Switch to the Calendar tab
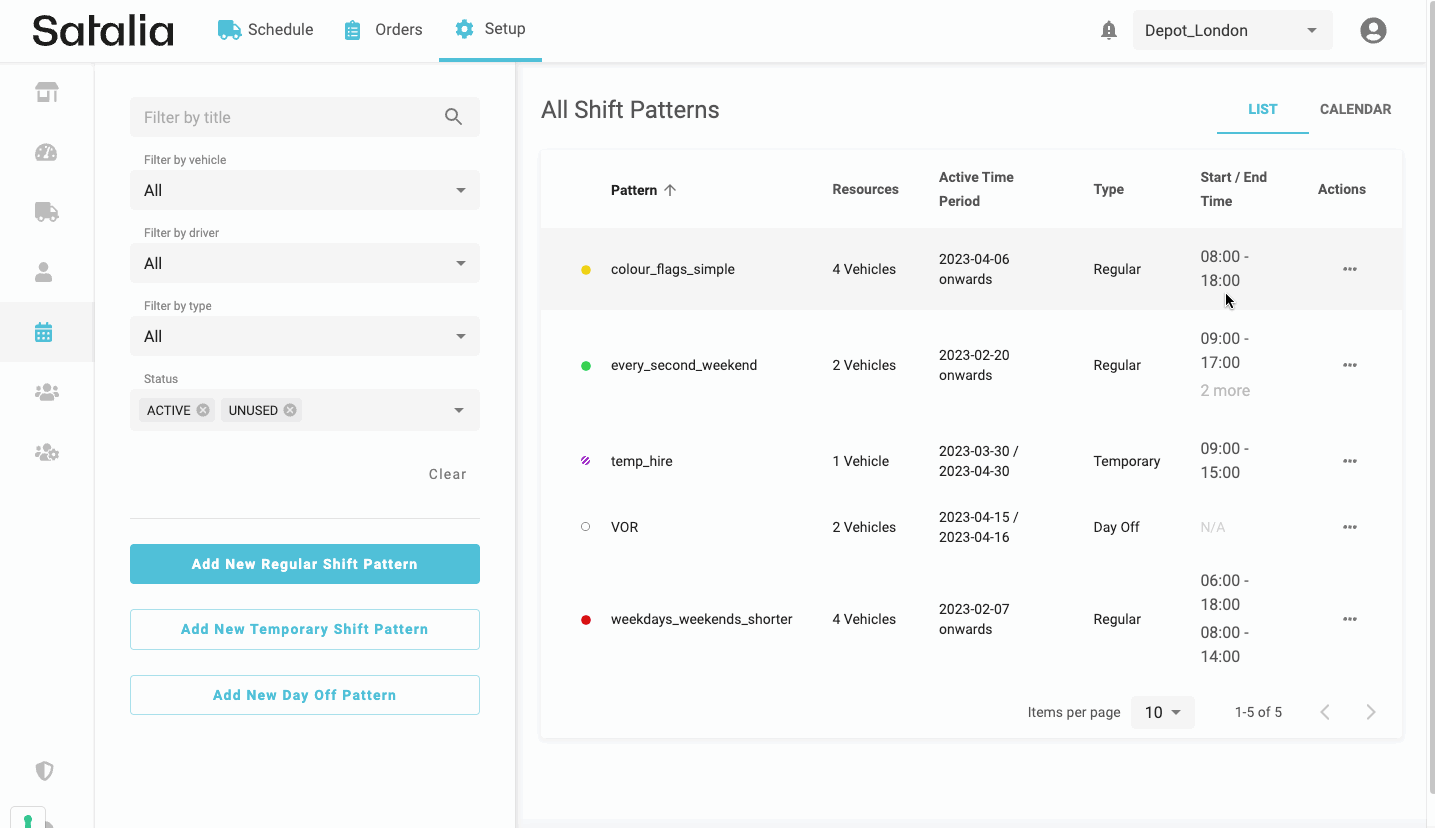The height and width of the screenshot is (828, 1435). point(1355,109)
